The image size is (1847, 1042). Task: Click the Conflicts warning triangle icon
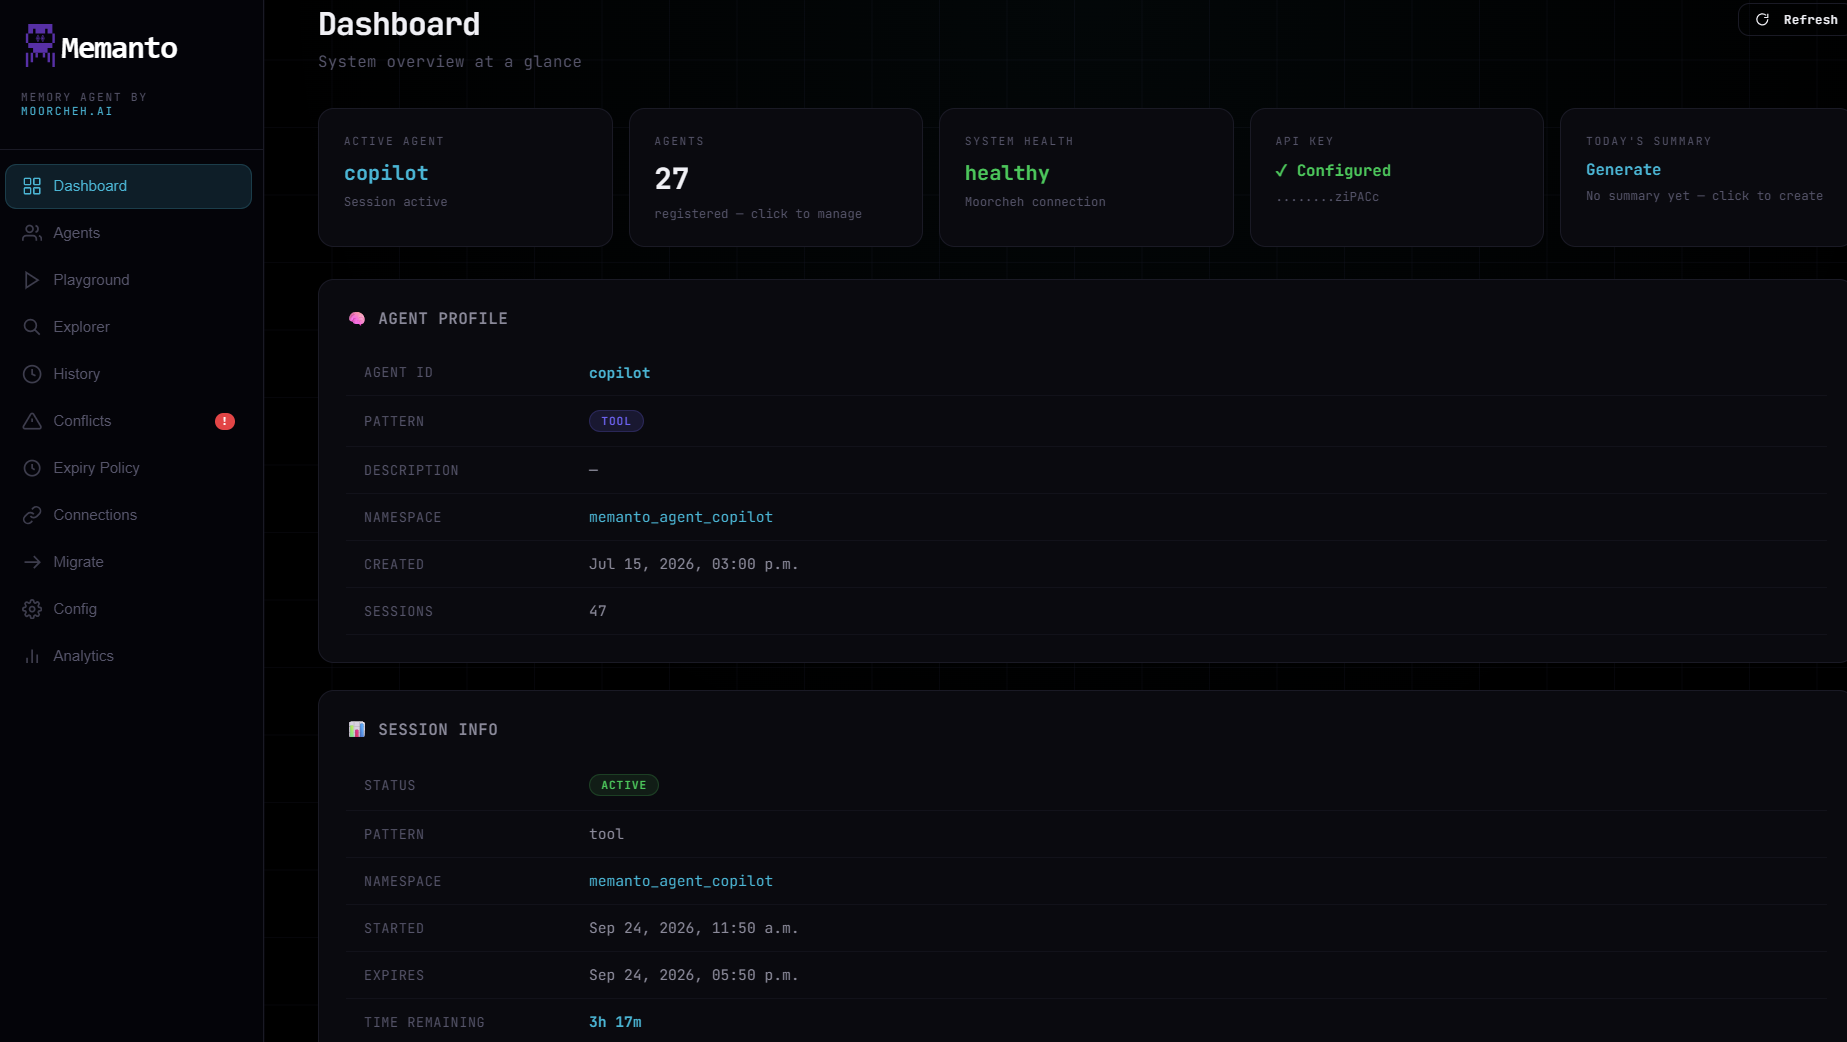32,421
